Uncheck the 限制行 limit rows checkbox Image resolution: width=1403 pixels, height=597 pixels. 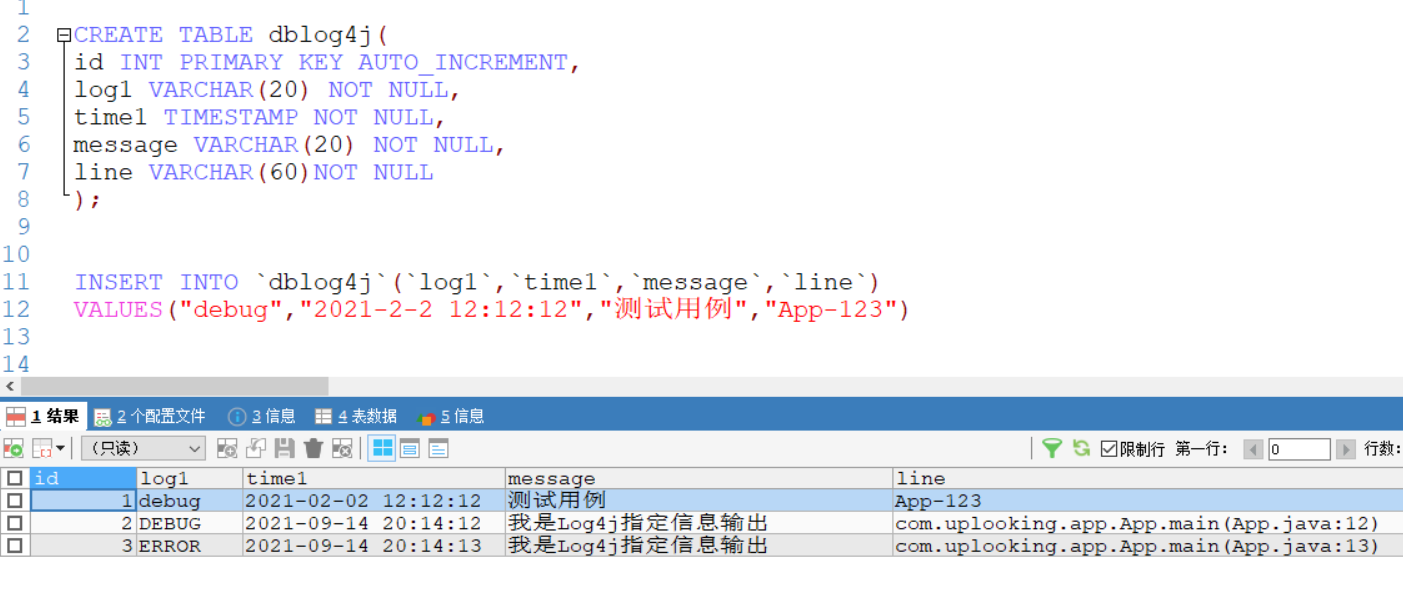(x=1108, y=448)
